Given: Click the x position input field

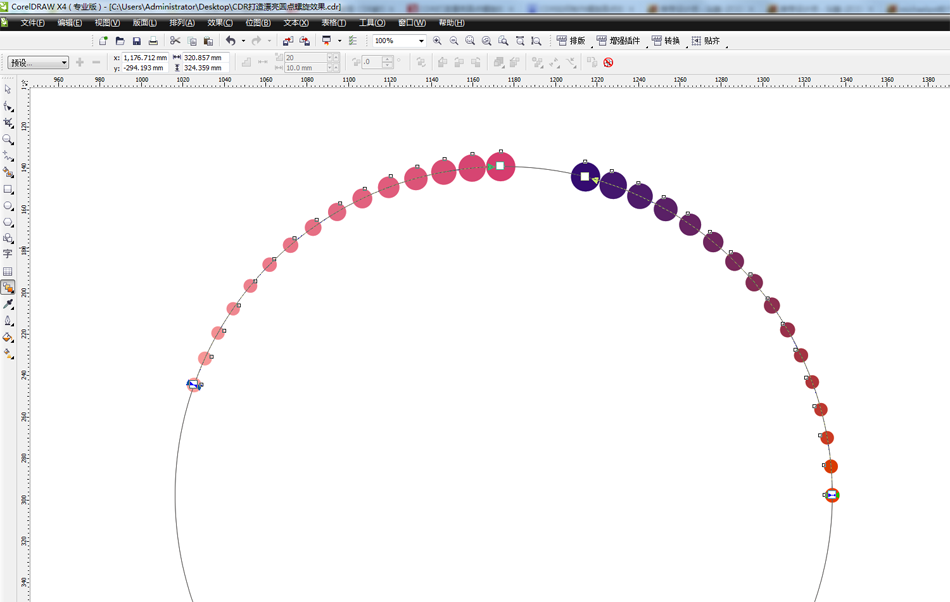Looking at the screenshot, I should pyautogui.click(x=145, y=58).
